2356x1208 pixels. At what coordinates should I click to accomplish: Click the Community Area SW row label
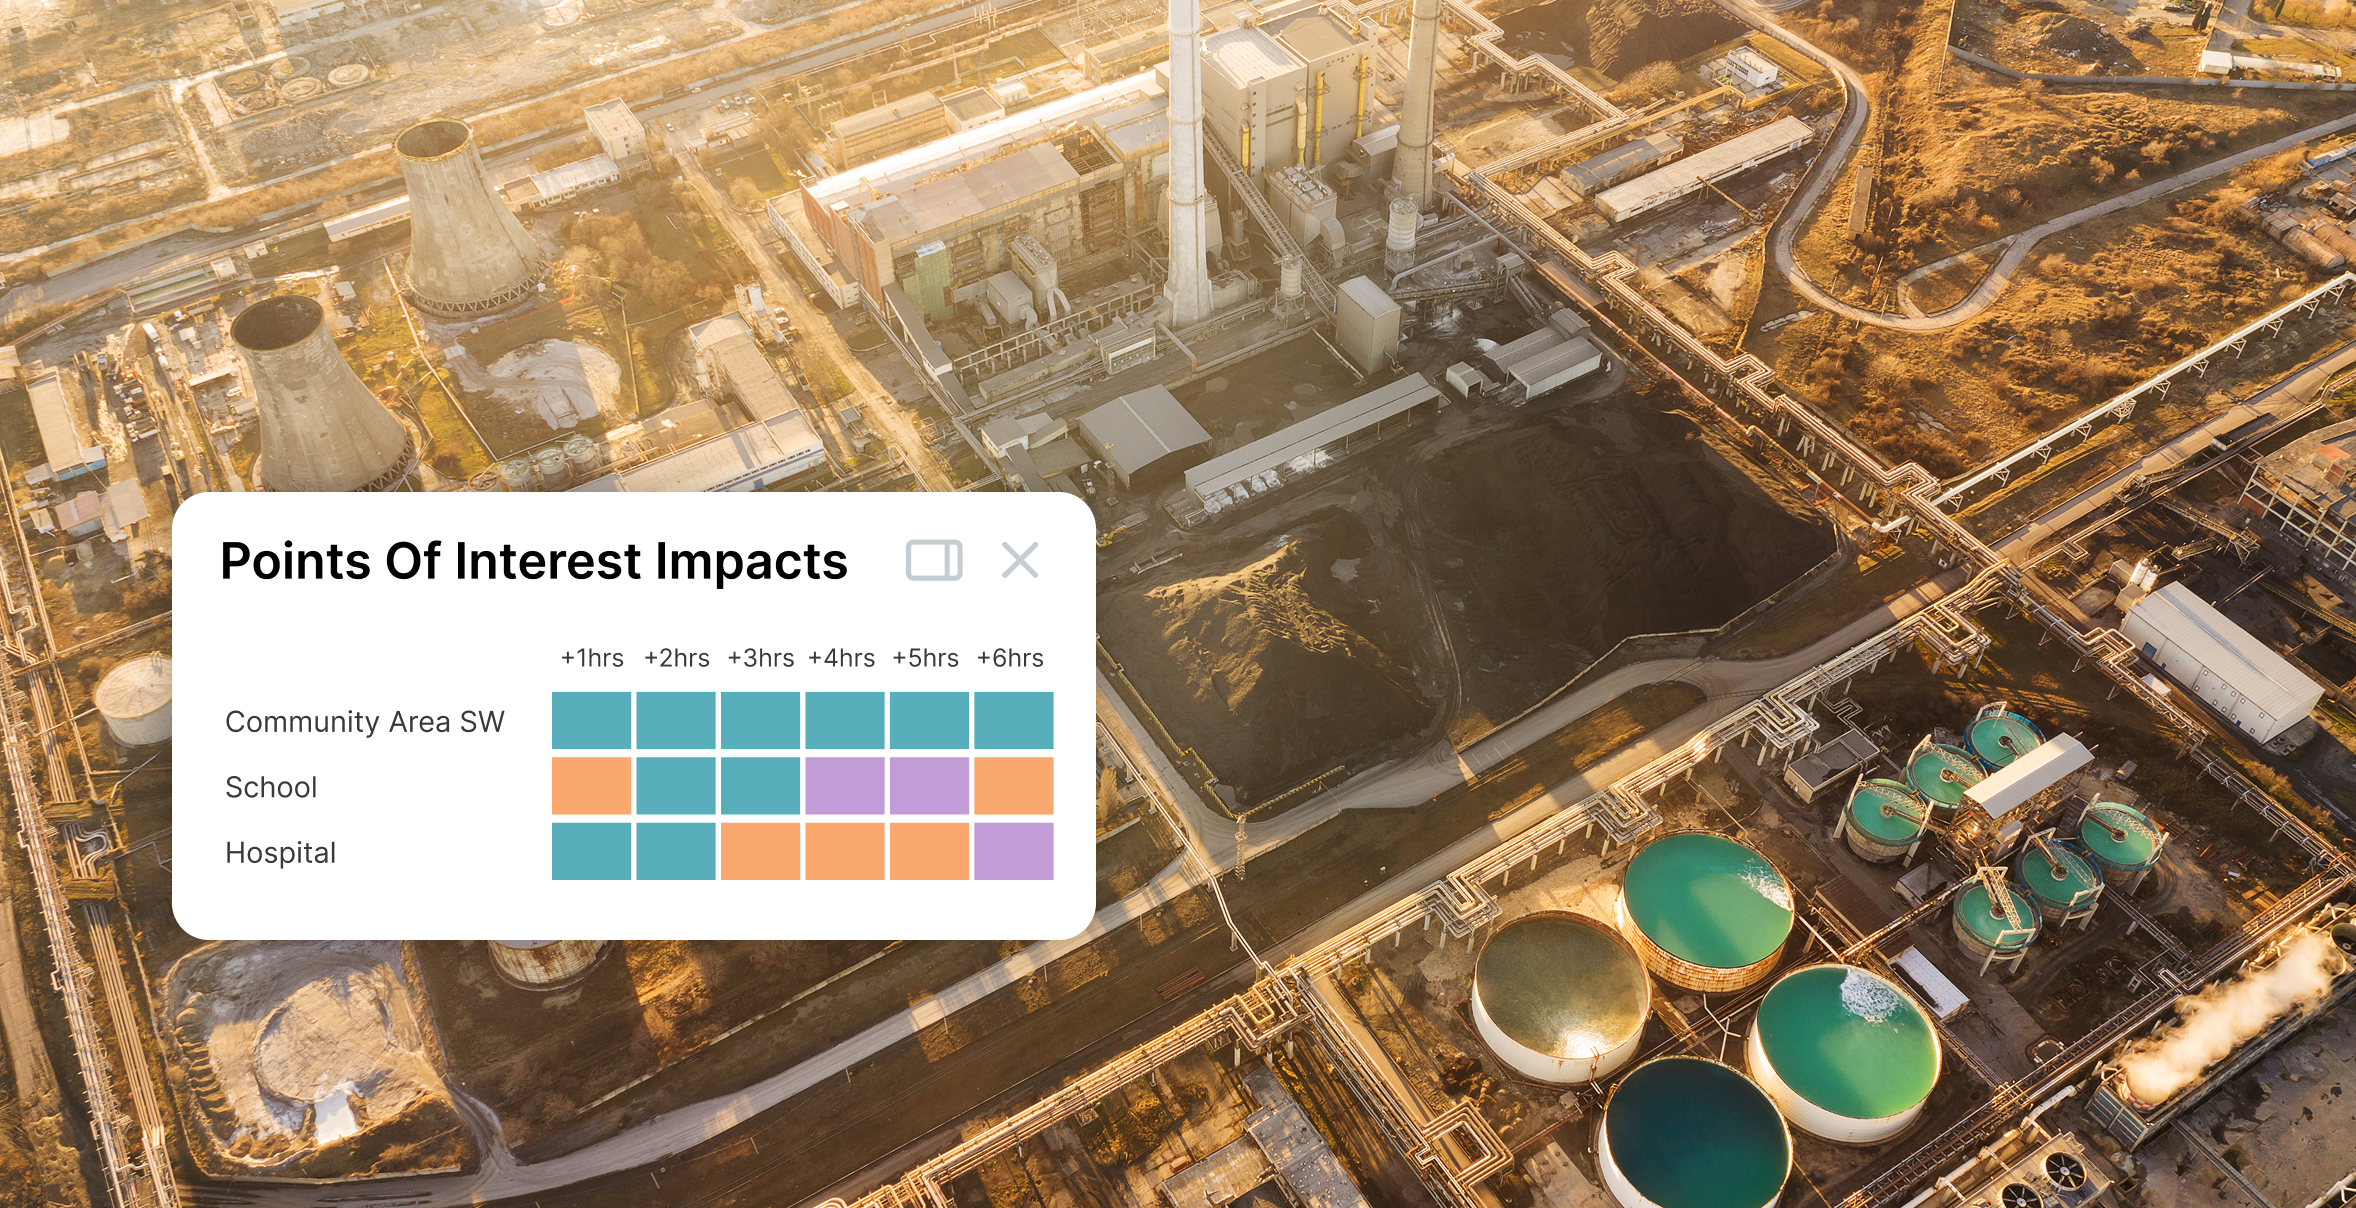365,722
